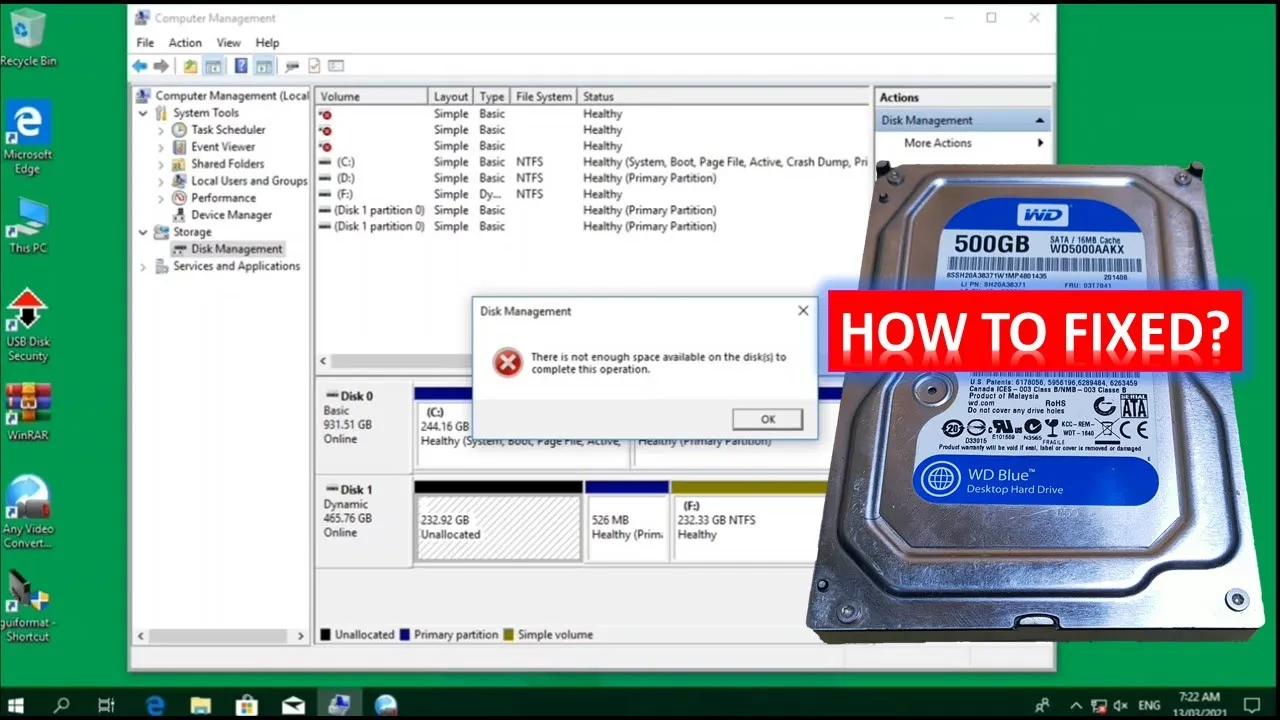
Task: Expand the Event Viewer node
Action: coord(161,147)
